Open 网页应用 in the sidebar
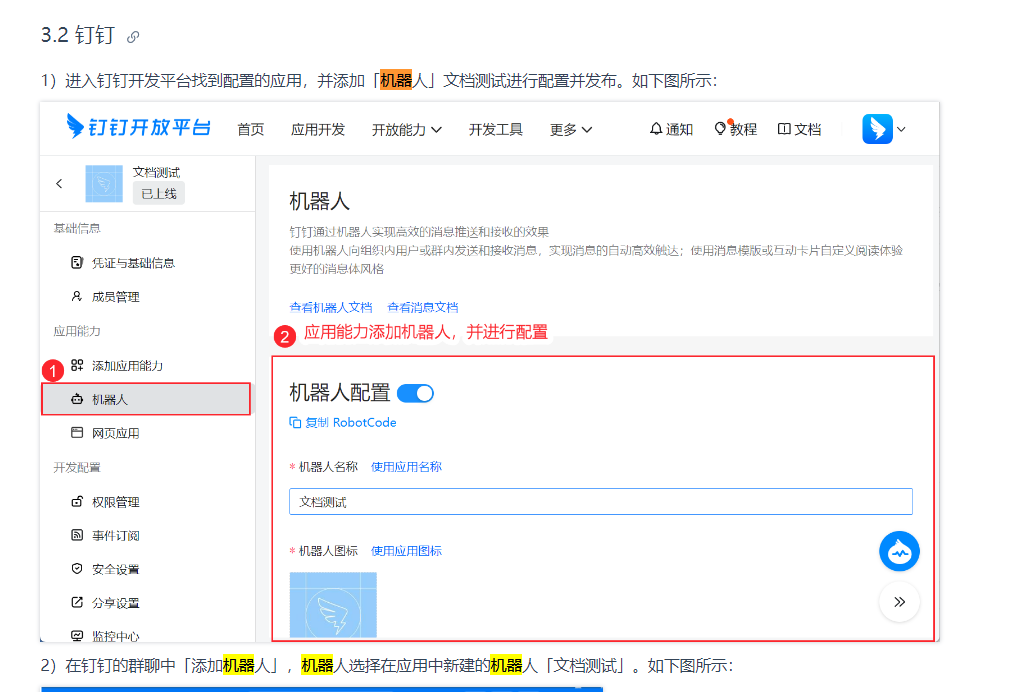1011x692 pixels. tap(115, 433)
